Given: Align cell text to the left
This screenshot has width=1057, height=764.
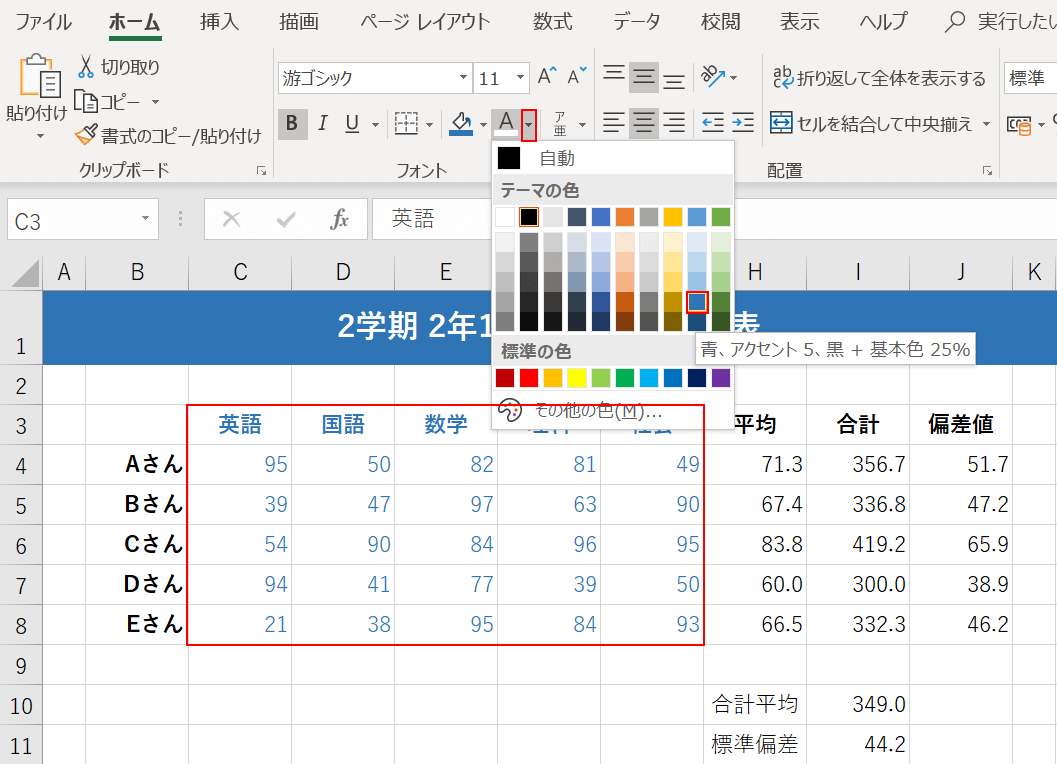Looking at the screenshot, I should 613,123.
